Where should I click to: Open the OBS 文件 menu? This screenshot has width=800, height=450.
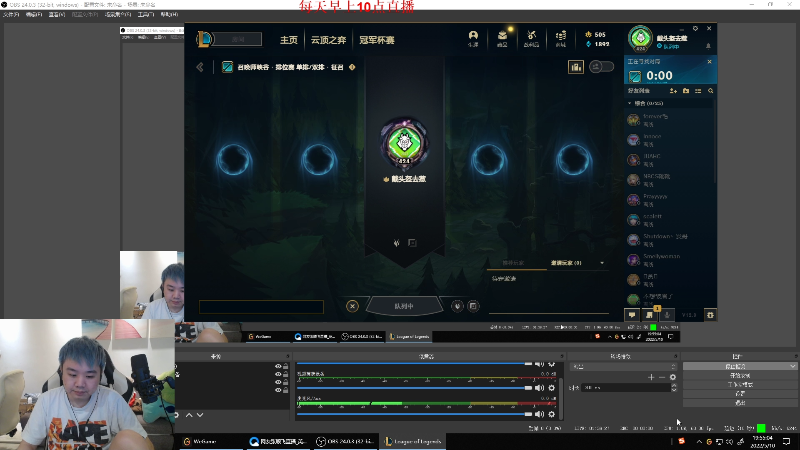click(11, 14)
